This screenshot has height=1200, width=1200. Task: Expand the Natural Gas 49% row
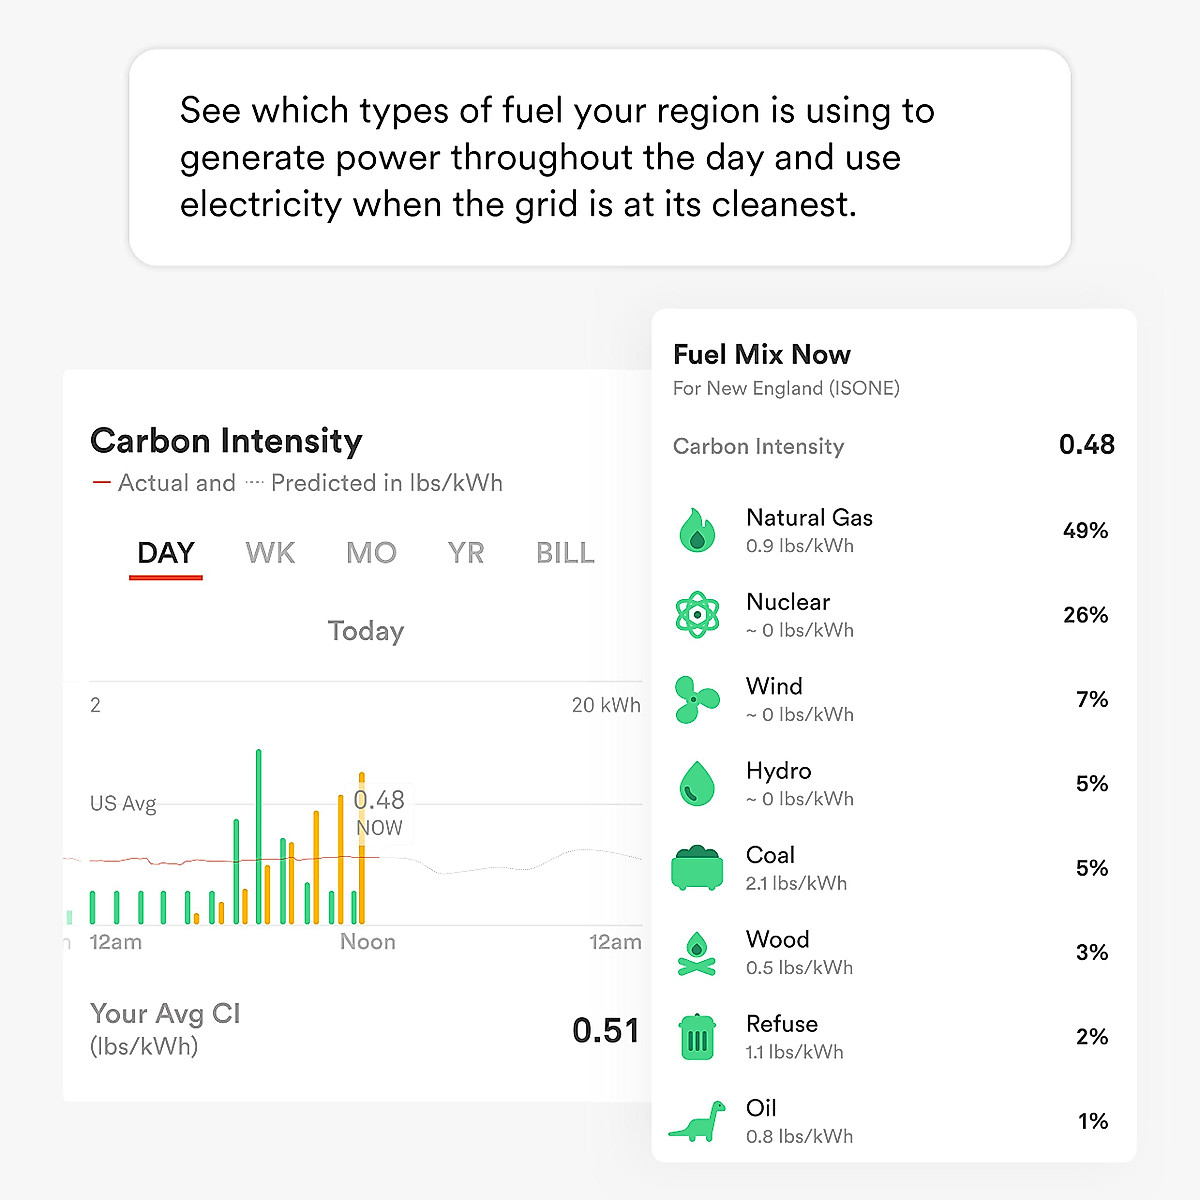(900, 531)
